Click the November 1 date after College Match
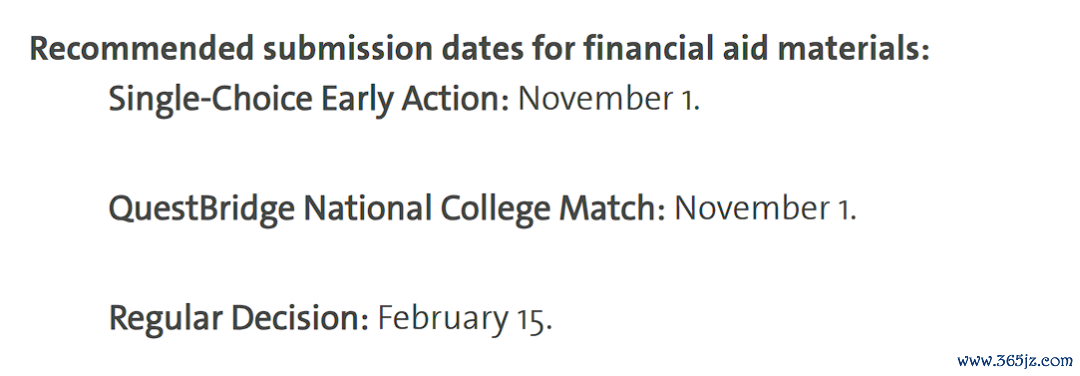The image size is (1080, 376). pos(765,209)
